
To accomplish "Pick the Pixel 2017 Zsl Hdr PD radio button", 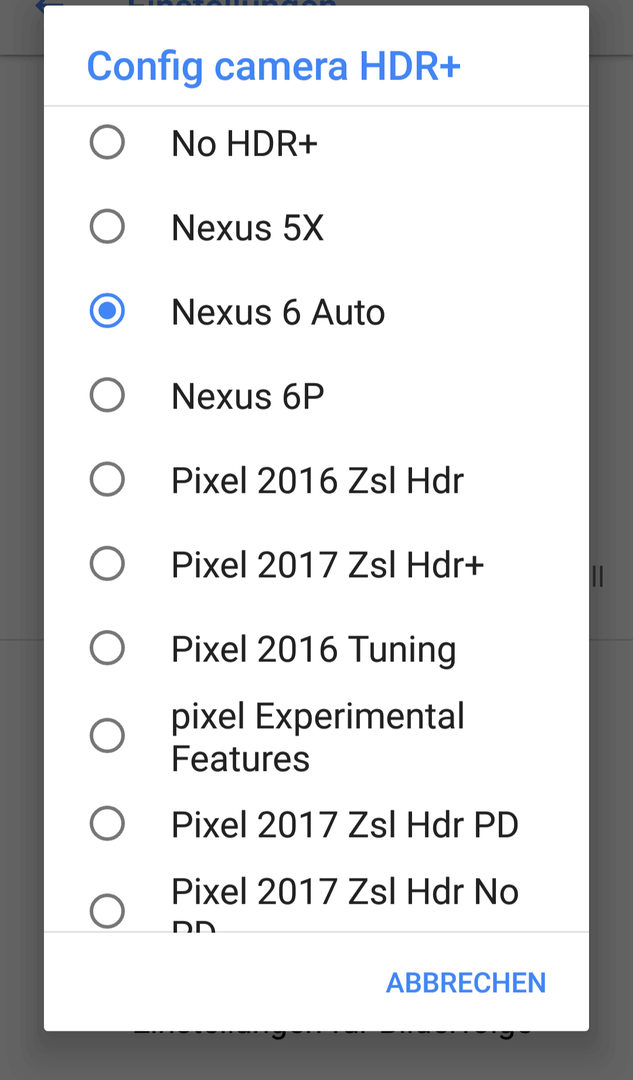I will point(107,825).
